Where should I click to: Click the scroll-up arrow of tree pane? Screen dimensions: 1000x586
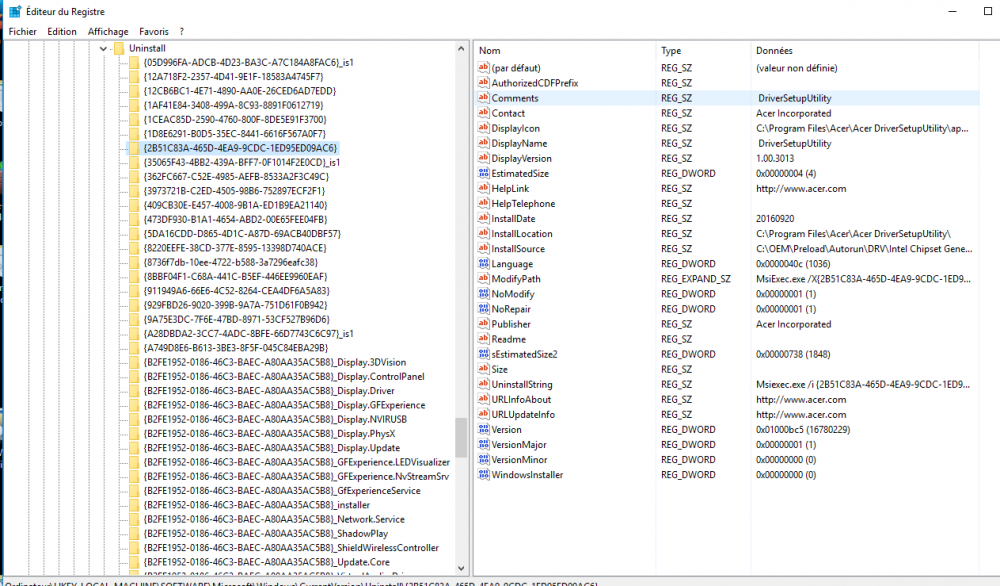tap(461, 48)
